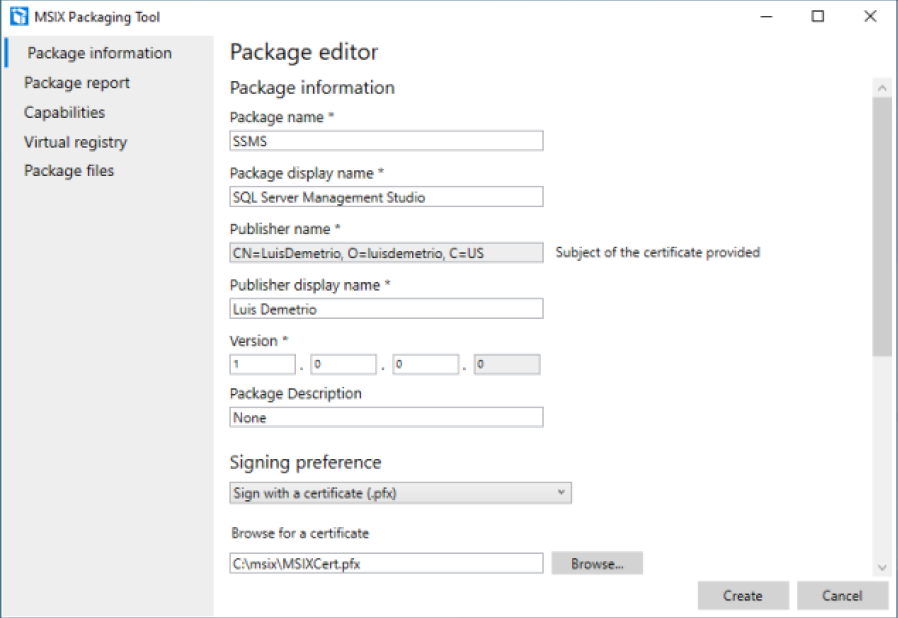
Task: Click the Create button
Action: (x=743, y=596)
